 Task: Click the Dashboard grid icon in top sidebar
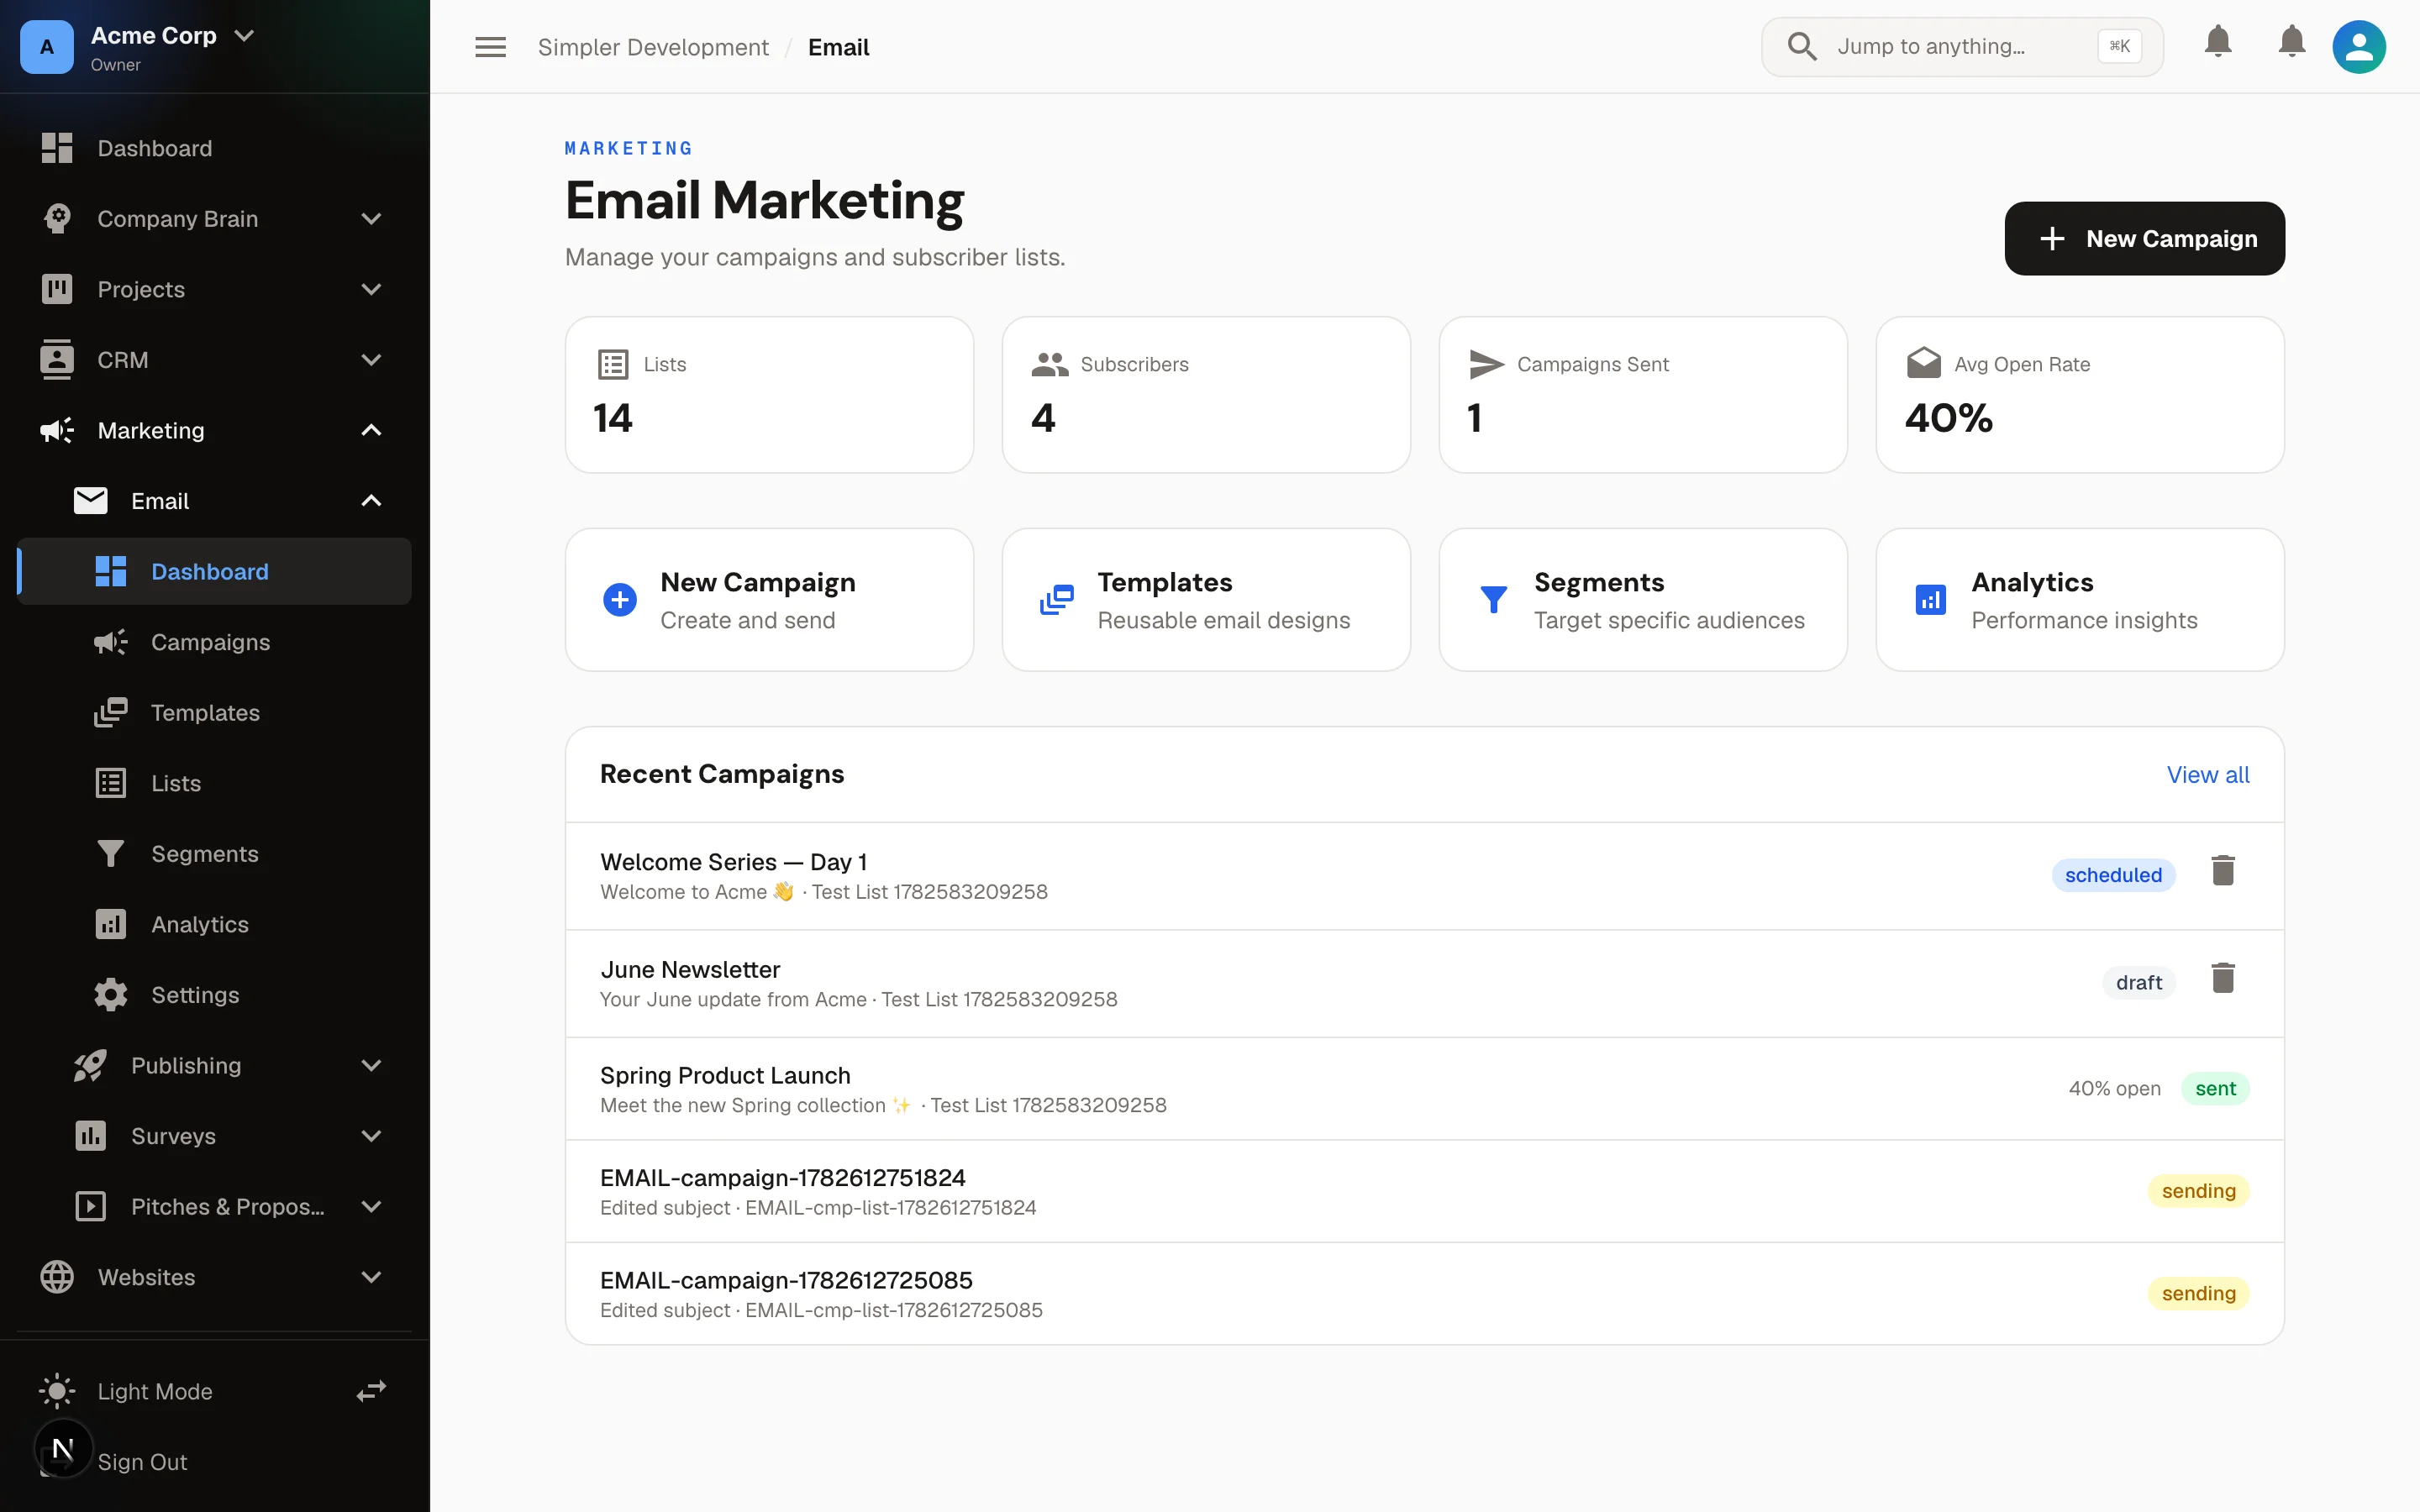tap(57, 148)
